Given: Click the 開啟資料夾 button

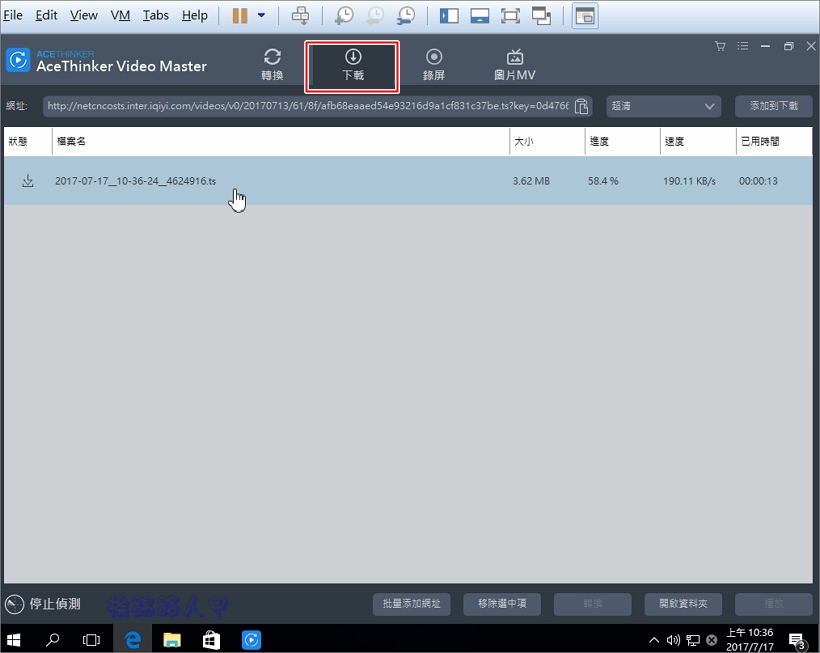Looking at the screenshot, I should point(683,604).
